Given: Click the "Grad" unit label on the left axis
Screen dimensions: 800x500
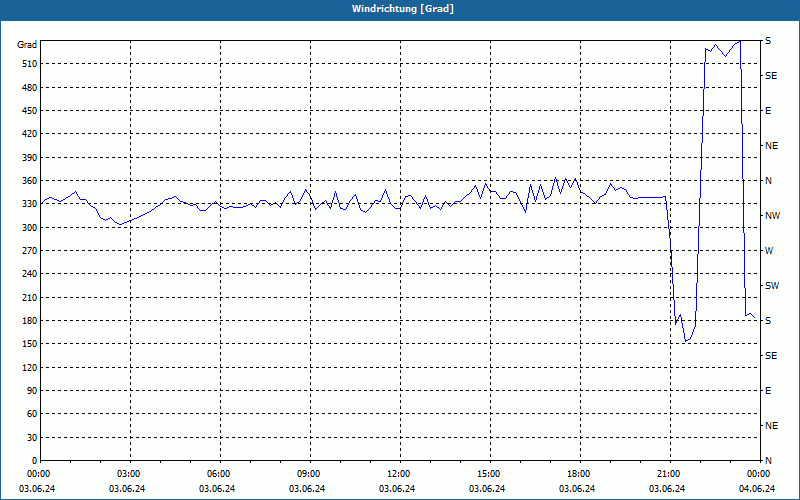Looking at the screenshot, I should (x=27, y=45).
